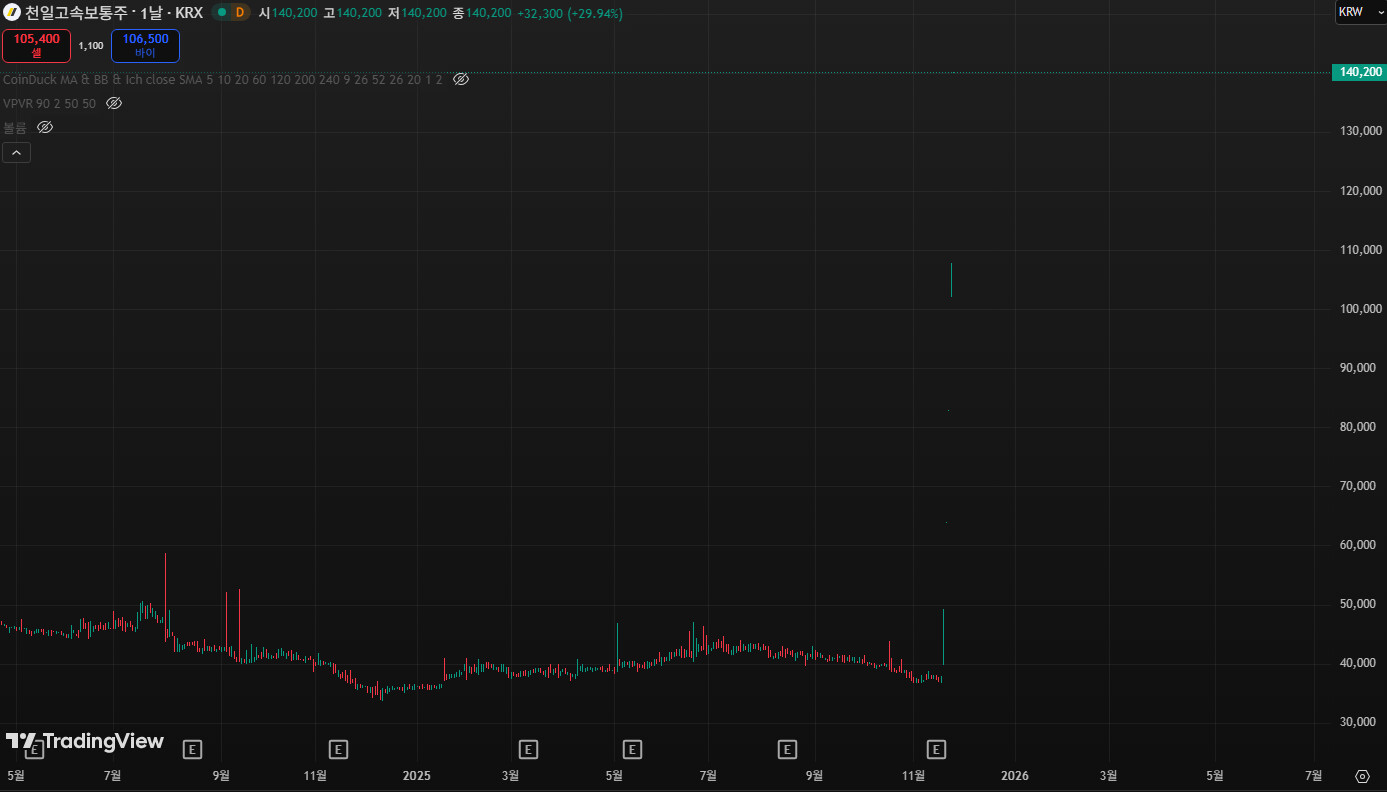The height and width of the screenshot is (792, 1387).
Task: Click the tall candle near the 110,000 level
Action: click(x=951, y=280)
